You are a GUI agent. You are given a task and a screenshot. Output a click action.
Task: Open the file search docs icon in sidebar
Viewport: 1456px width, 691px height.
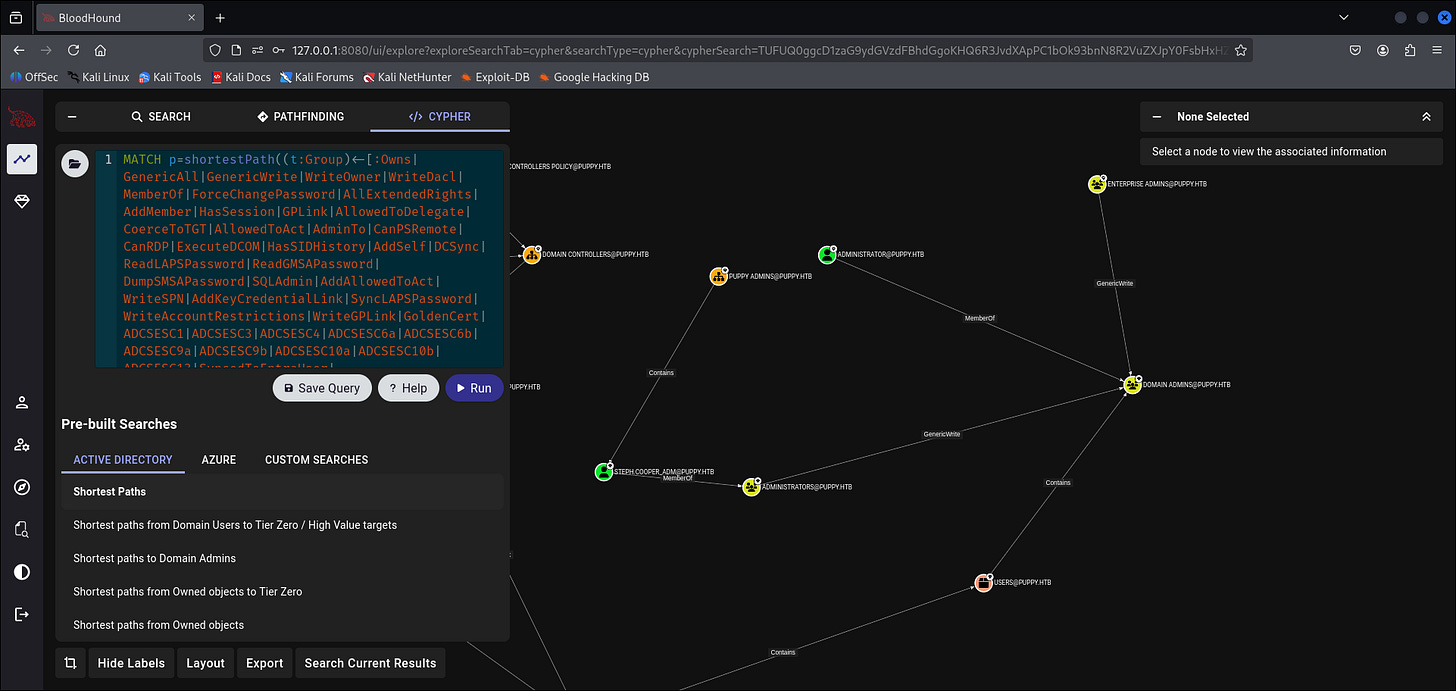click(x=22, y=529)
